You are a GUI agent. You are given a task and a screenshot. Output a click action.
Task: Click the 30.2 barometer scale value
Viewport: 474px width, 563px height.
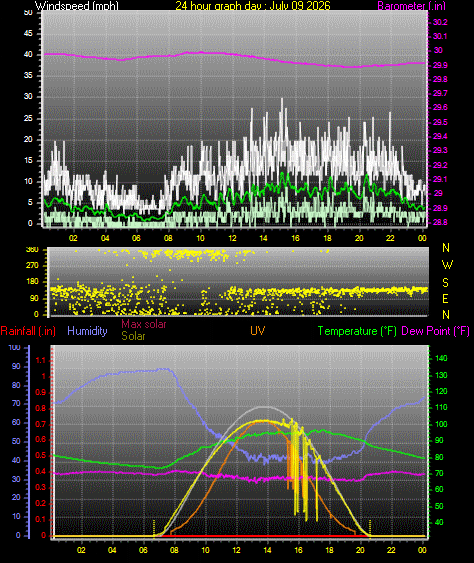point(440,22)
